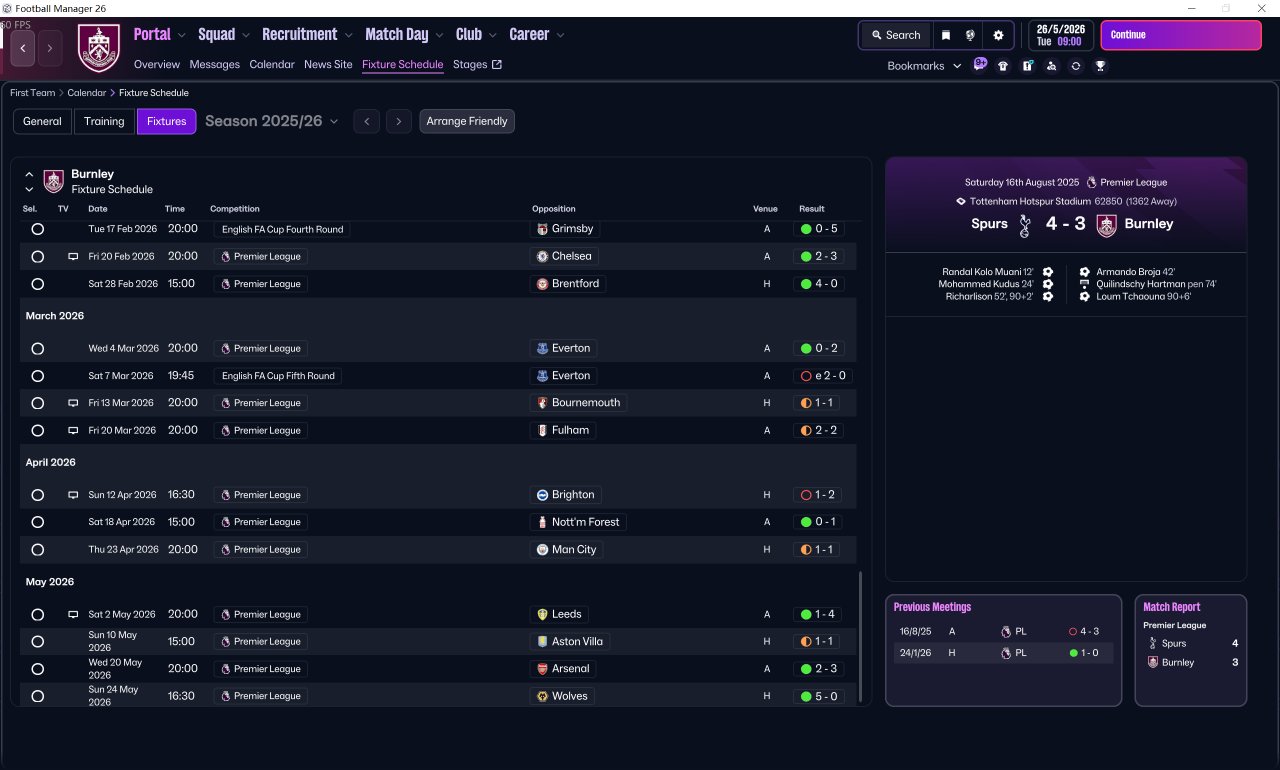
Task: Open settings gear icon in top bar
Action: click(x=998, y=35)
